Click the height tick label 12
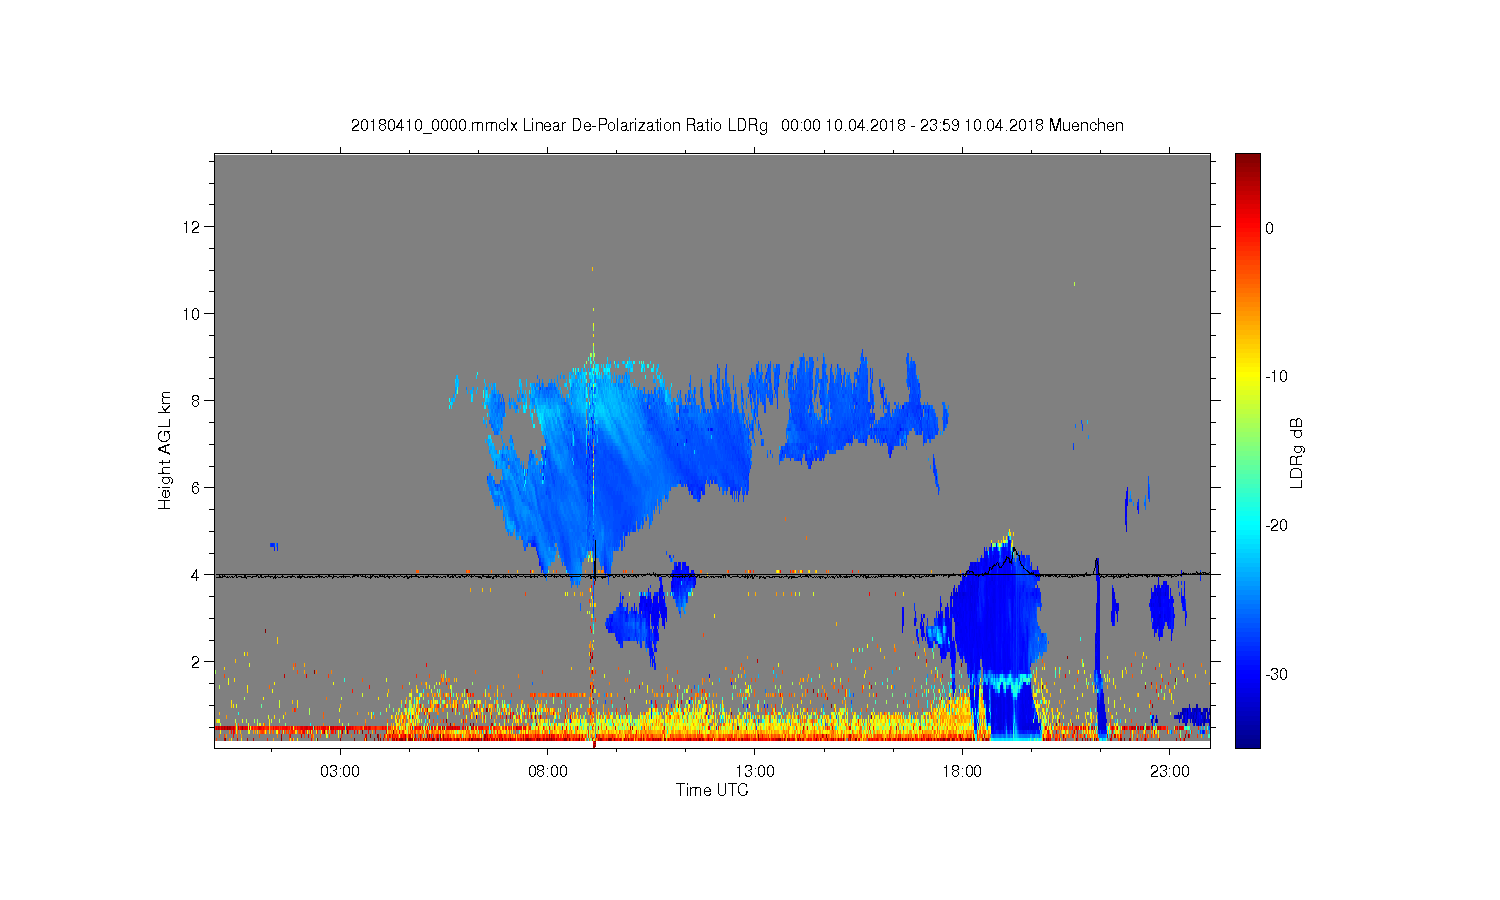This screenshot has height=900, width=1500. tap(190, 227)
